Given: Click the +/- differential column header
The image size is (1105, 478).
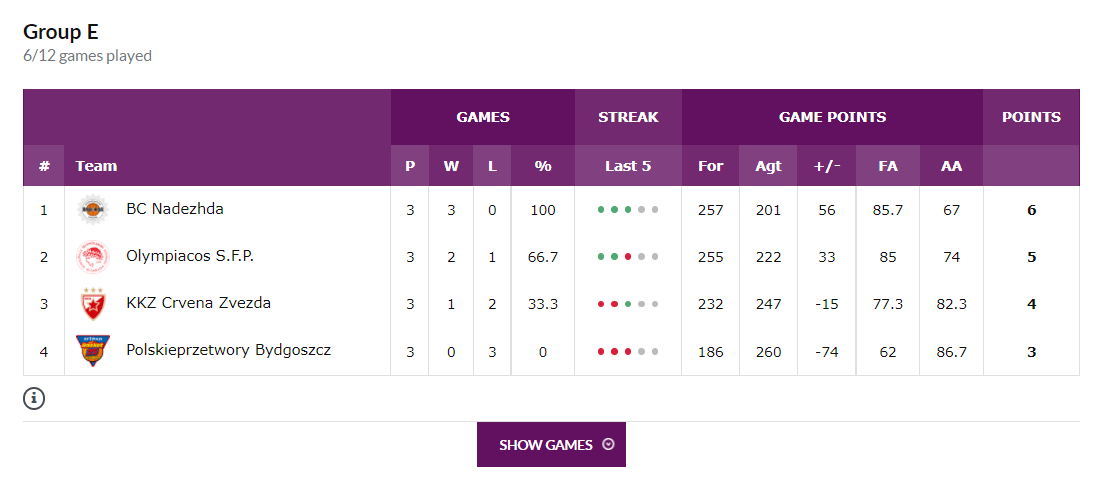Looking at the screenshot, I should tap(827, 166).
